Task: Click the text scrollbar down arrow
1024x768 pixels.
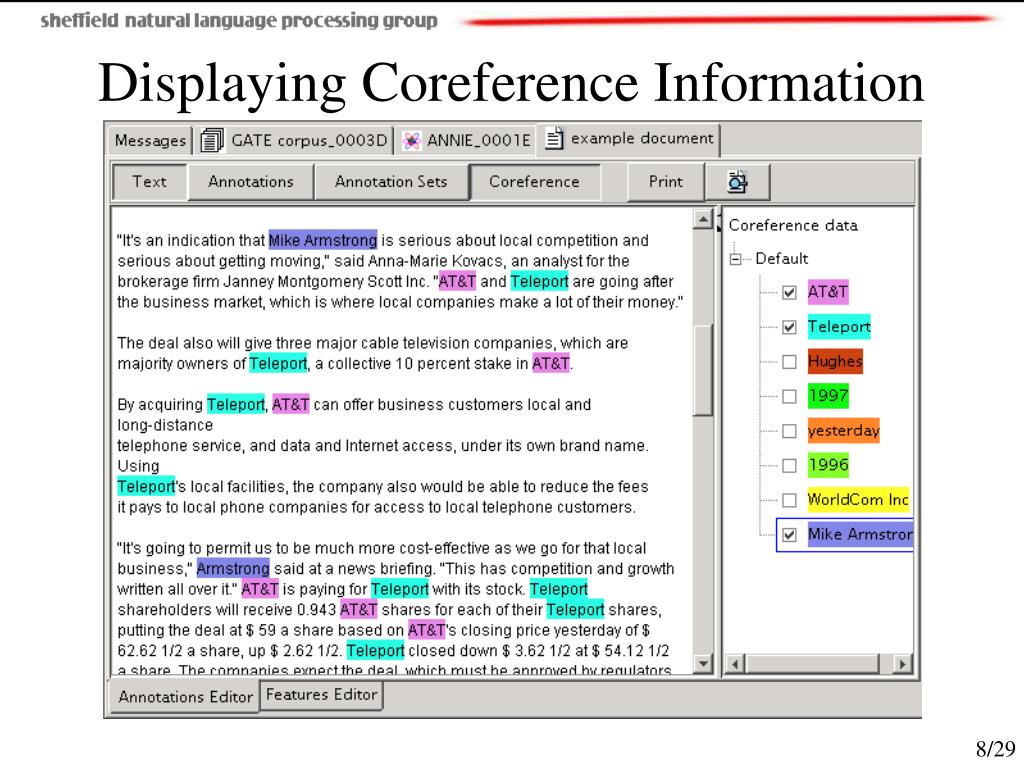Action: coord(703,663)
